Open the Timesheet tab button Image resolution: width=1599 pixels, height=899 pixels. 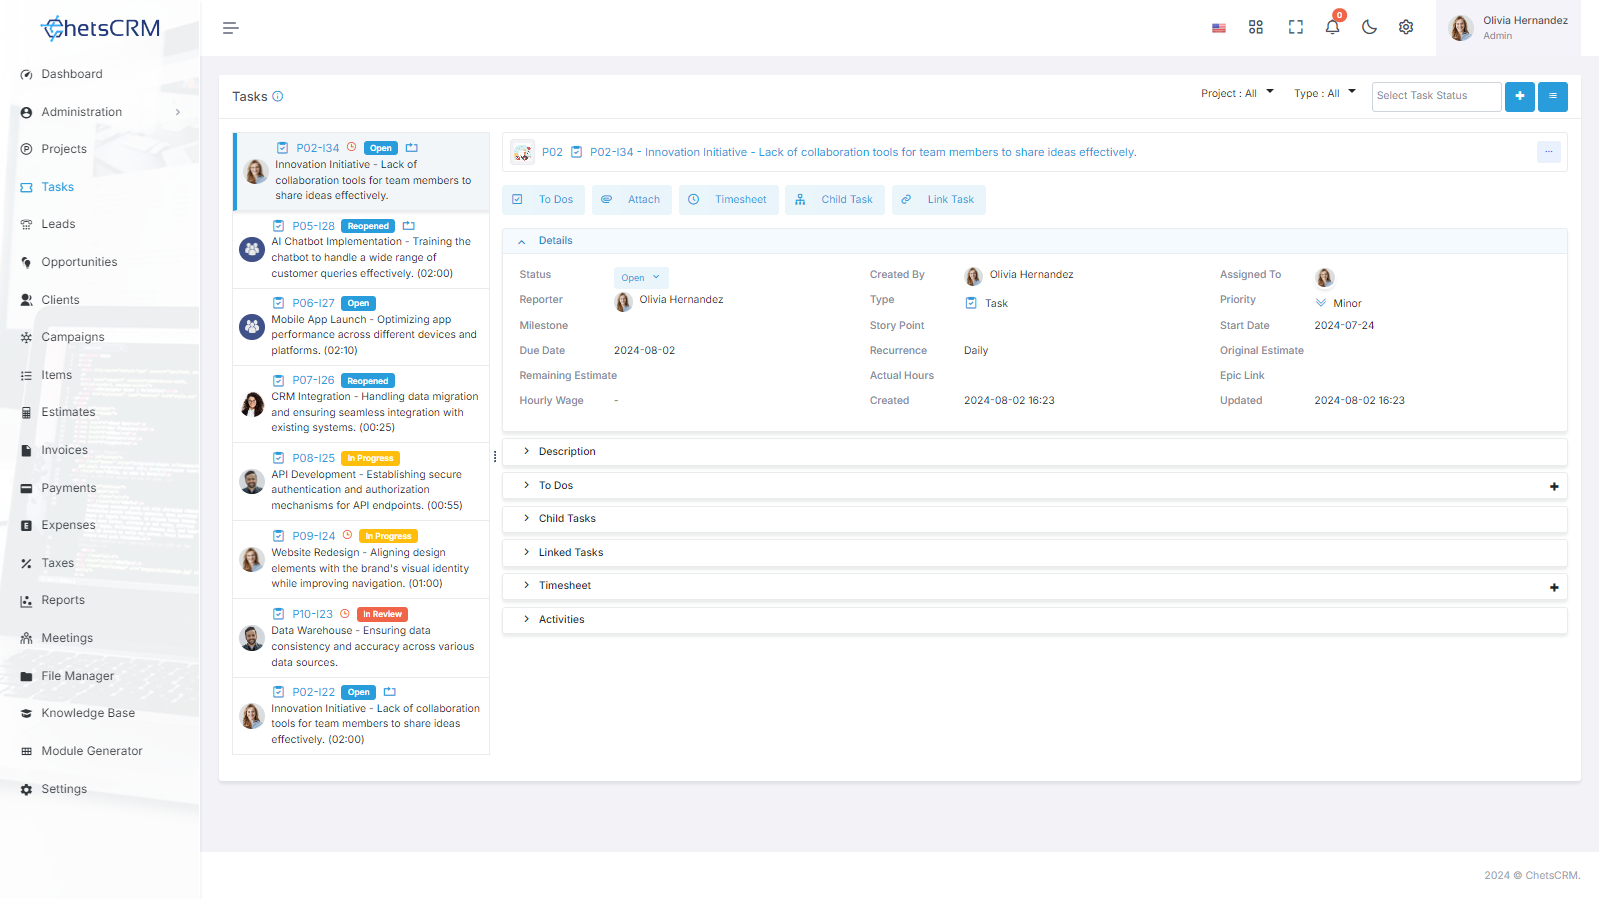click(728, 200)
